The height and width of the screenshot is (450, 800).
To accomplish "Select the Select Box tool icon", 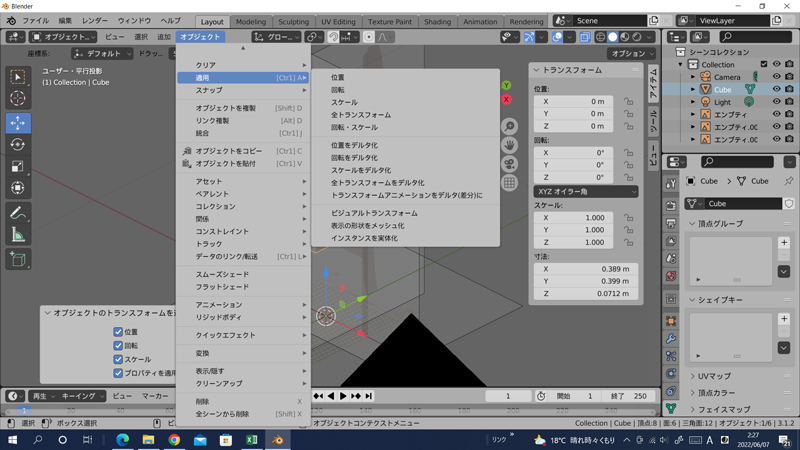I will point(18,77).
